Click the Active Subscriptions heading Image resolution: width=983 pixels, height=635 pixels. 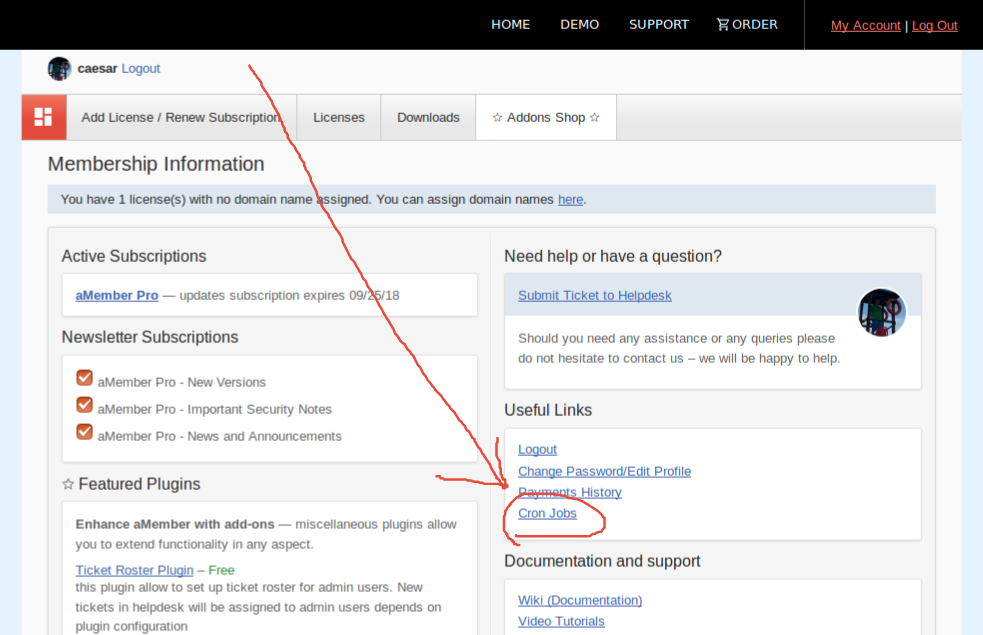pos(134,256)
